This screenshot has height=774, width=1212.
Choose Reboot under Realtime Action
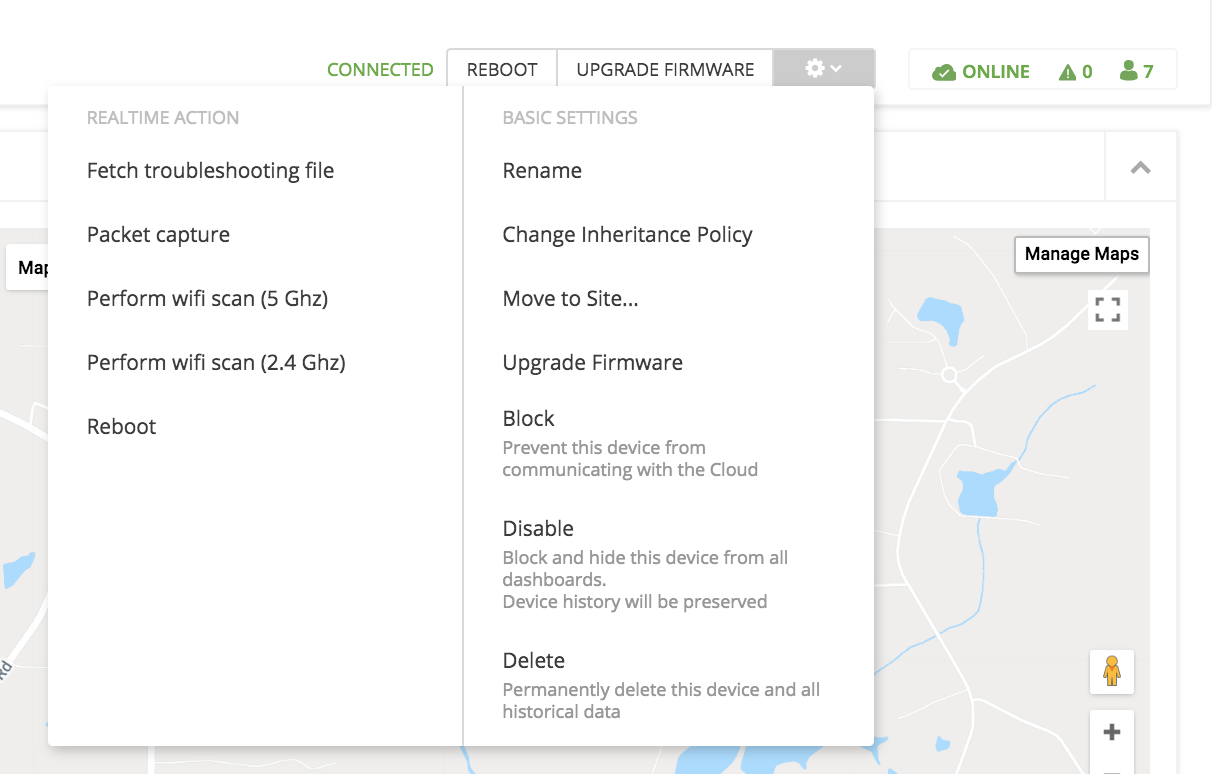(122, 426)
